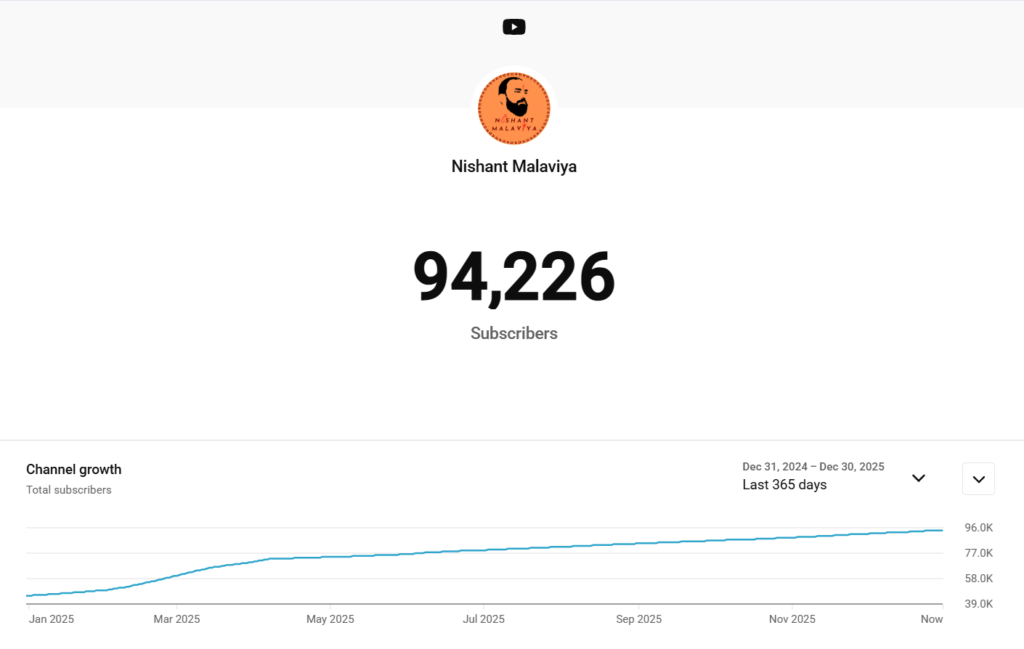Click the Now label at chart end
The width and height of the screenshot is (1024, 649).
pos(931,619)
